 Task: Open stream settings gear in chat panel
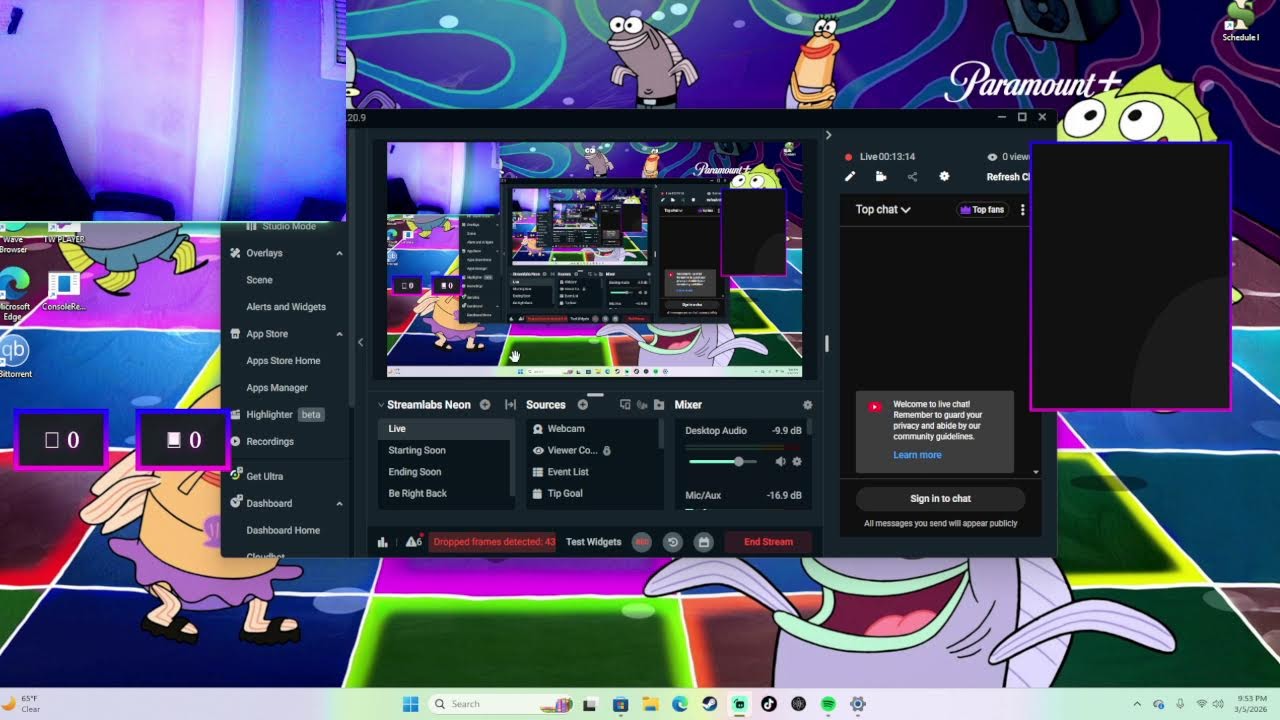point(944,177)
